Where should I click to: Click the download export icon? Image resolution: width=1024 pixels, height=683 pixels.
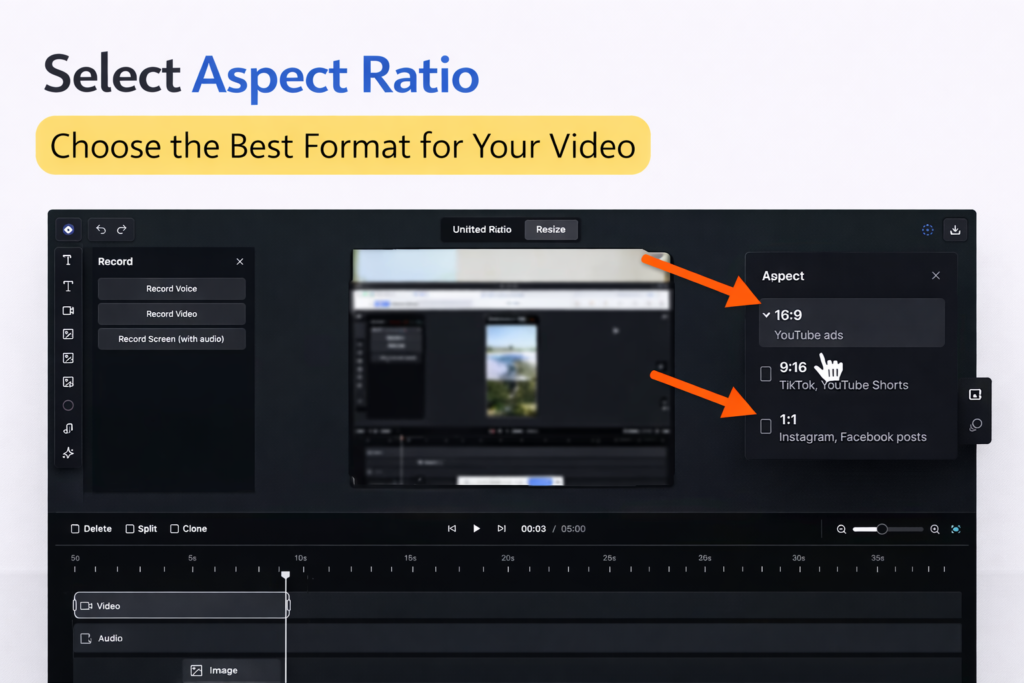click(955, 230)
